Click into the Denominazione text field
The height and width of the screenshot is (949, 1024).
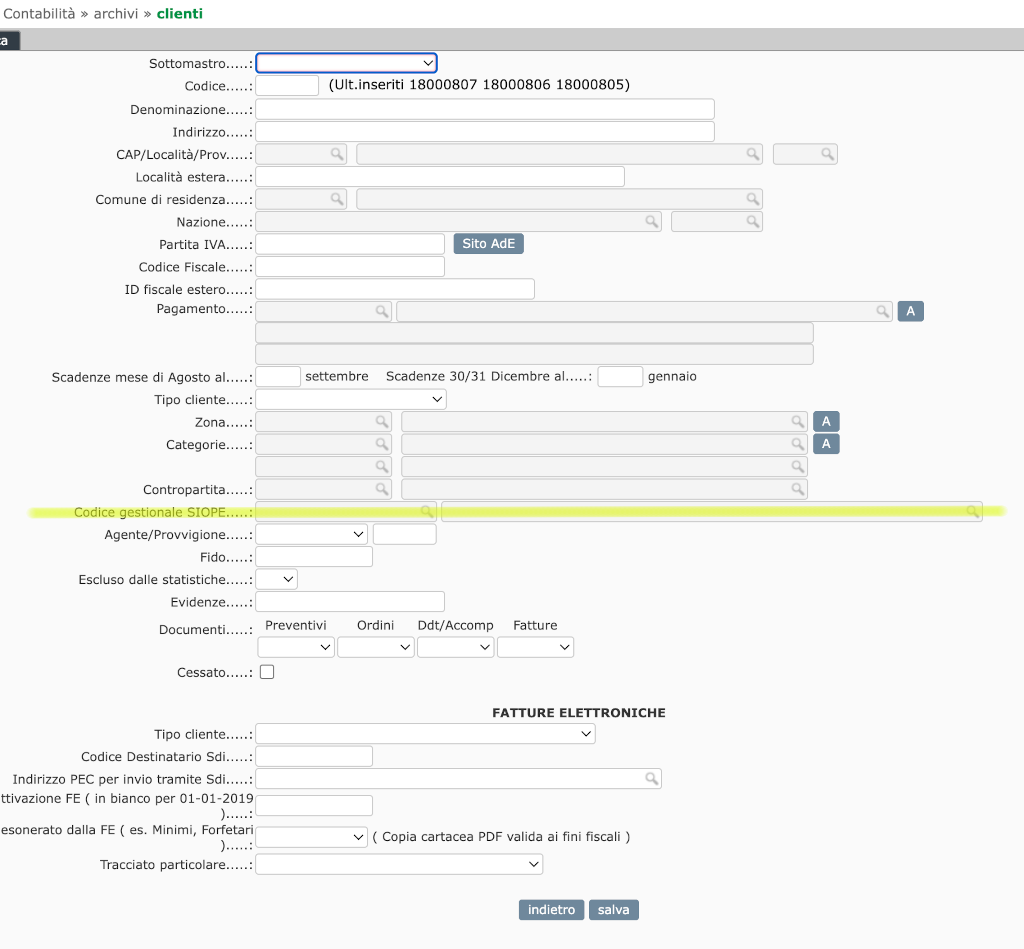click(485, 109)
